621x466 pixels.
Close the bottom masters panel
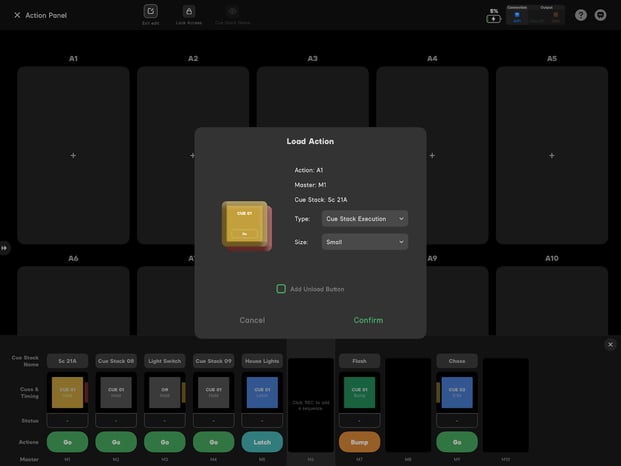[610, 345]
